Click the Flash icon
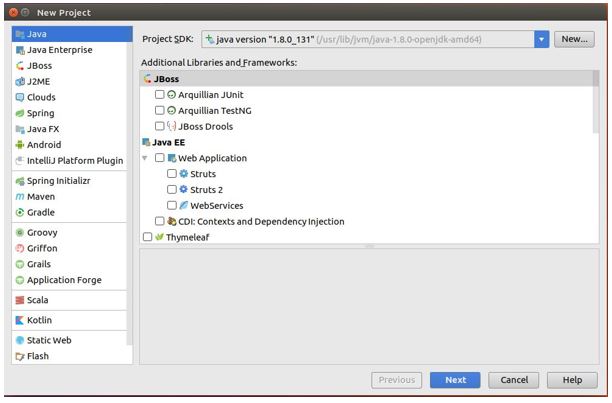Viewport: 612px width, 403px height. 20,356
